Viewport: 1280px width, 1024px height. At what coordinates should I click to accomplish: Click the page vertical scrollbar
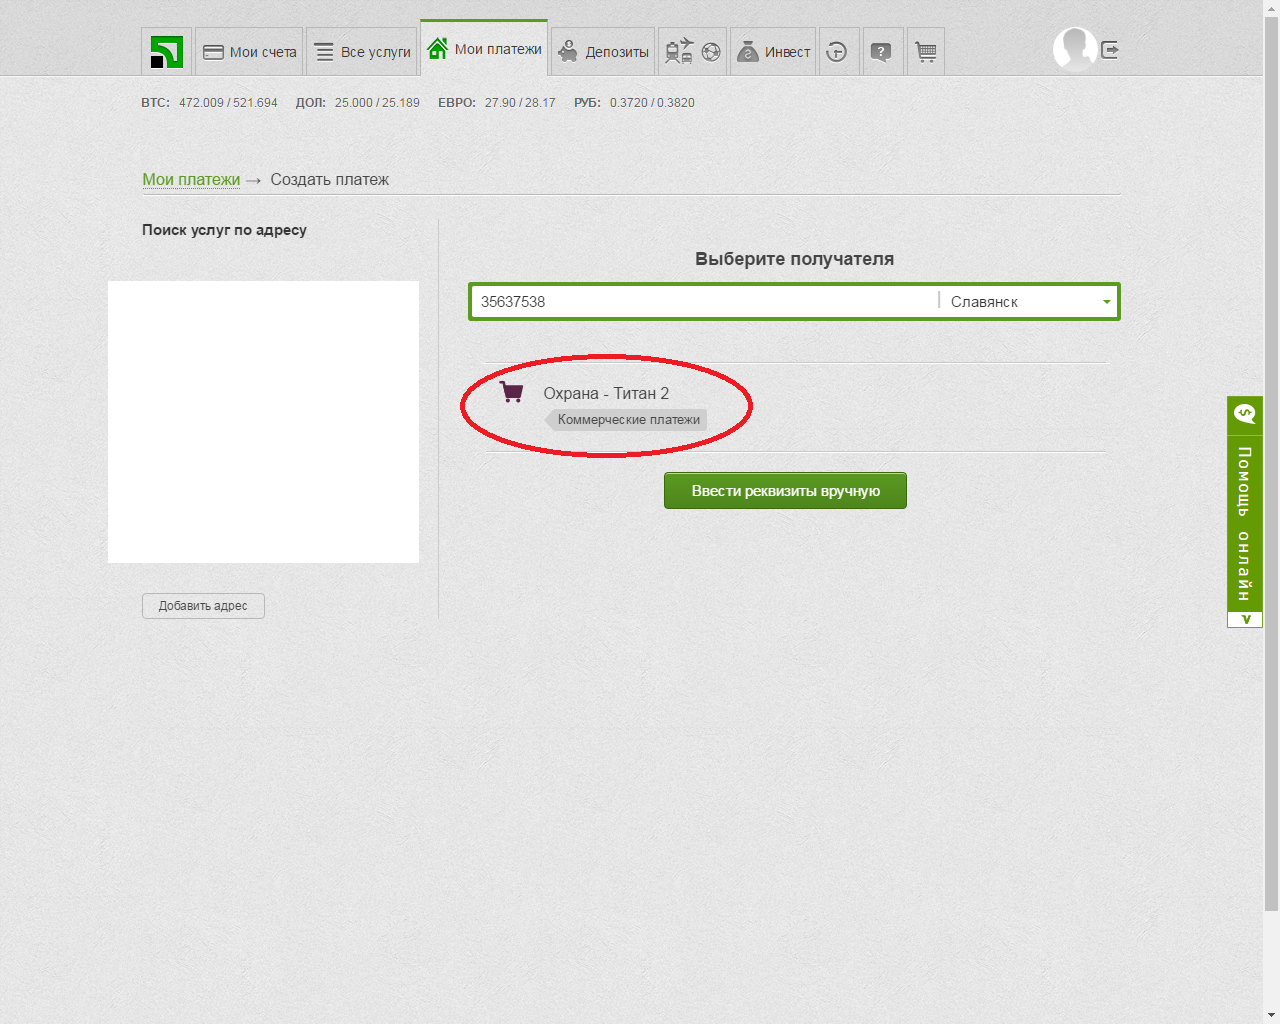tap(1271, 464)
